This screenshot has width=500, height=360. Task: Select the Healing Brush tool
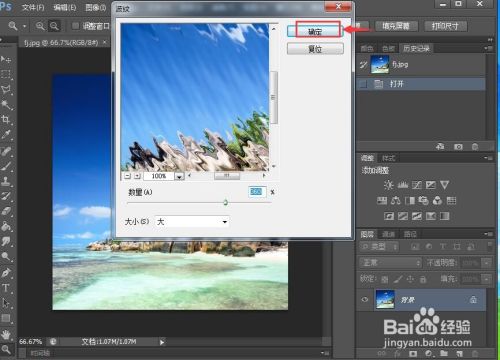pos(6,151)
